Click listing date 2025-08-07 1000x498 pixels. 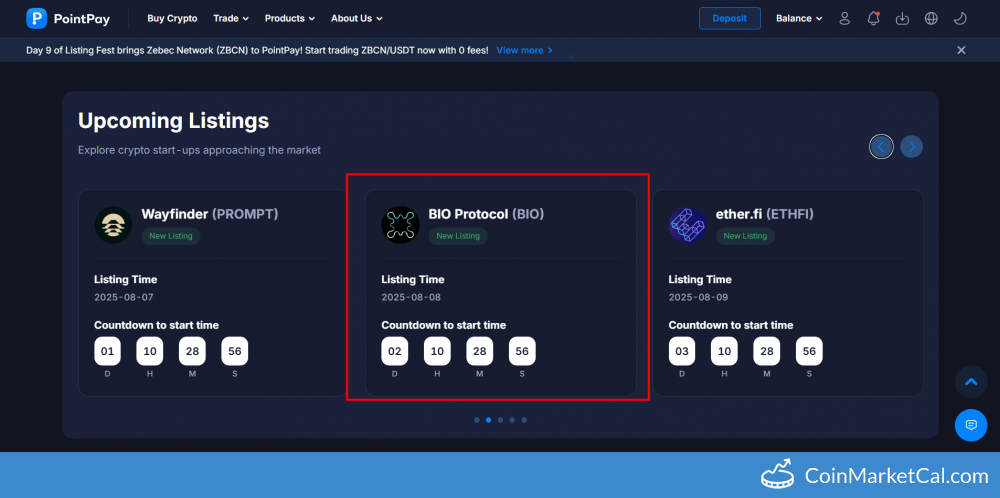click(124, 297)
